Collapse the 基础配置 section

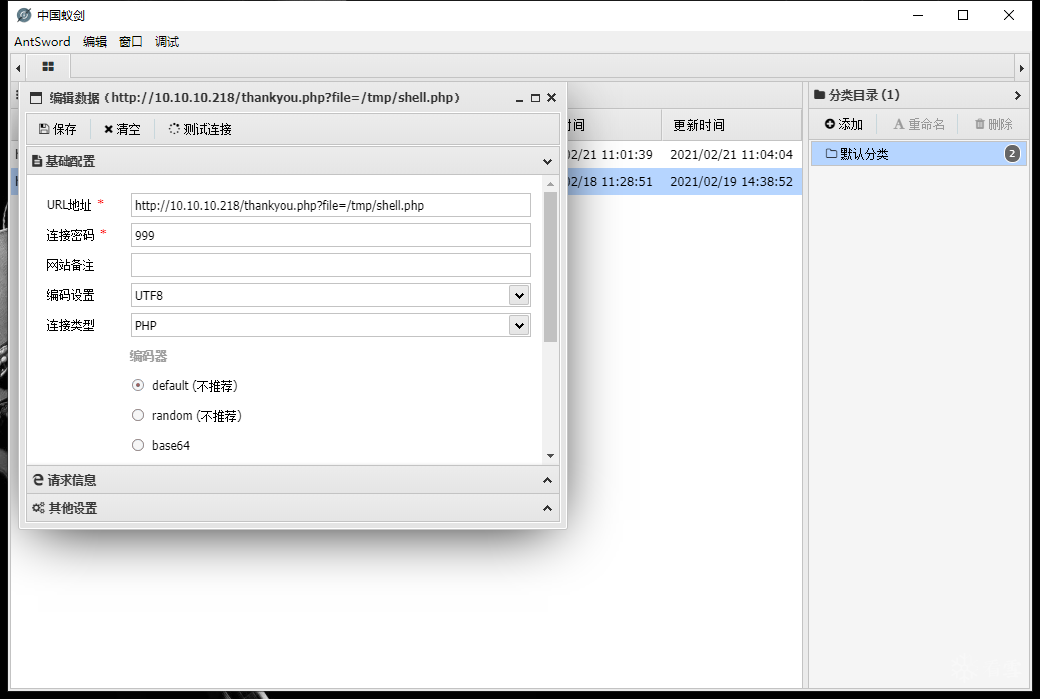pos(547,161)
